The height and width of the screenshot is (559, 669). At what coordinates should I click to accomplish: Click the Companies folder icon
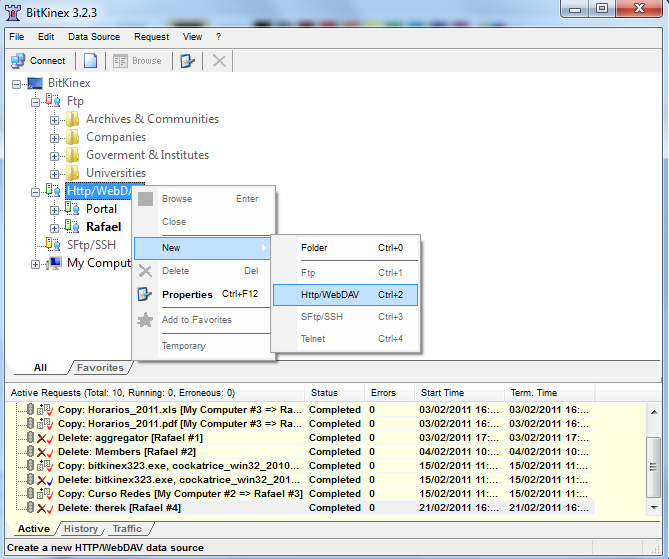(73, 137)
